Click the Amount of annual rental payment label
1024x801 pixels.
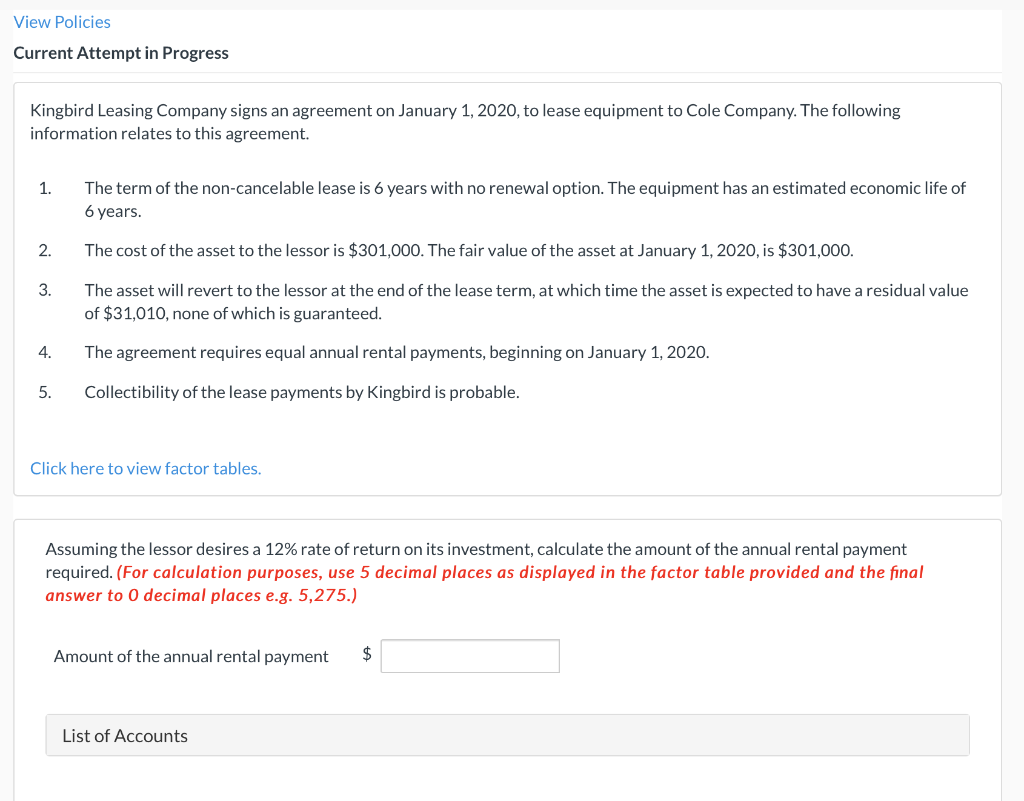coord(190,656)
